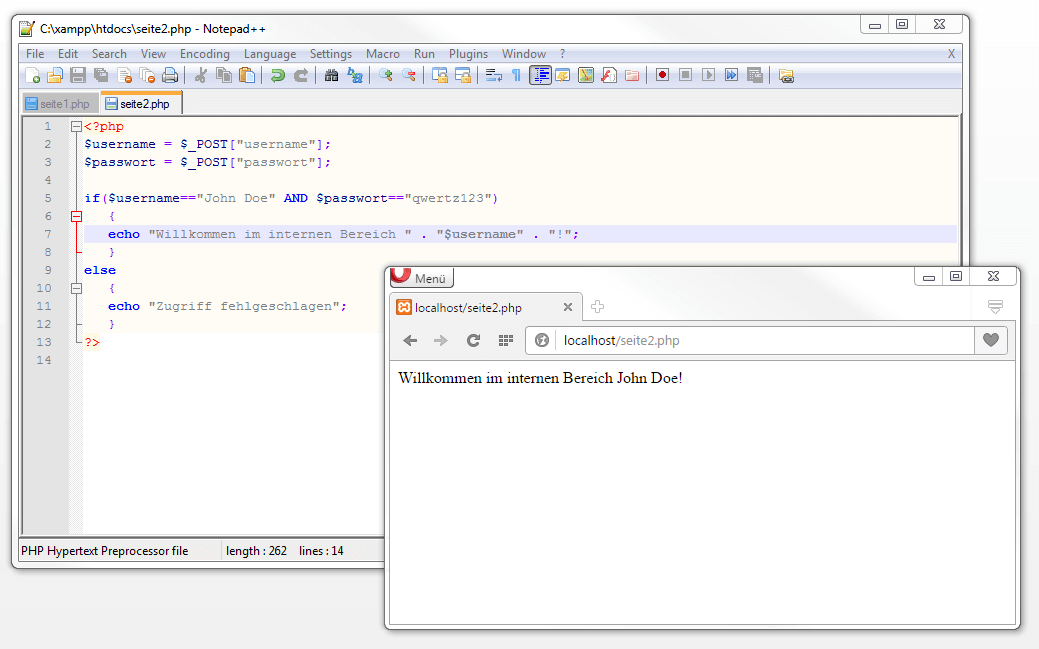Open Opera Speed Dial grid icon

click(506, 340)
